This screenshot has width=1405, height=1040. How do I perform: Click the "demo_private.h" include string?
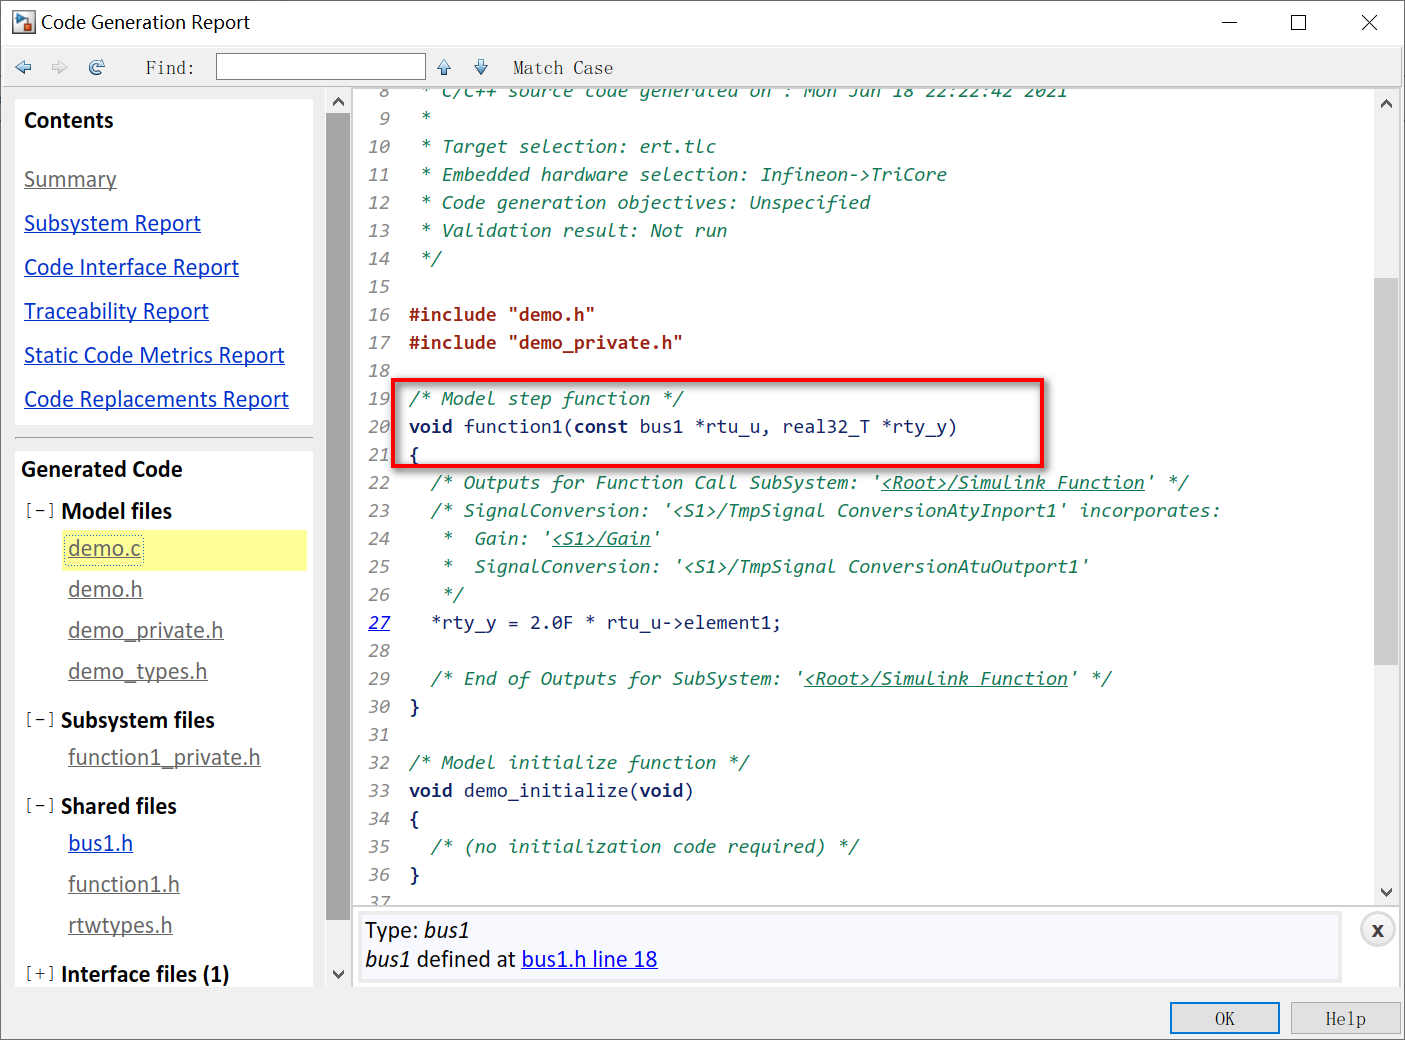point(595,343)
